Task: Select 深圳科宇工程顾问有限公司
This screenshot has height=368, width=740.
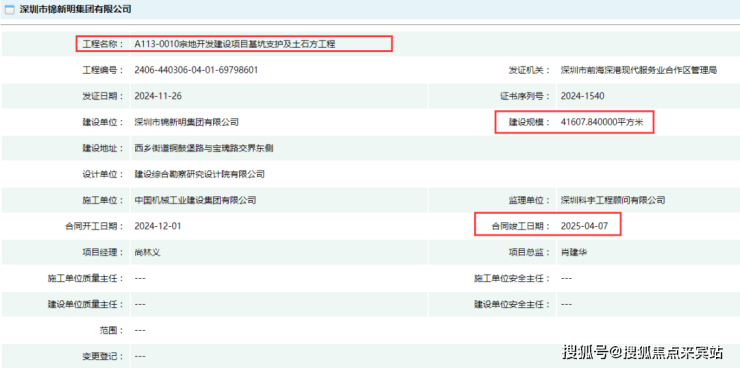Action: point(613,200)
